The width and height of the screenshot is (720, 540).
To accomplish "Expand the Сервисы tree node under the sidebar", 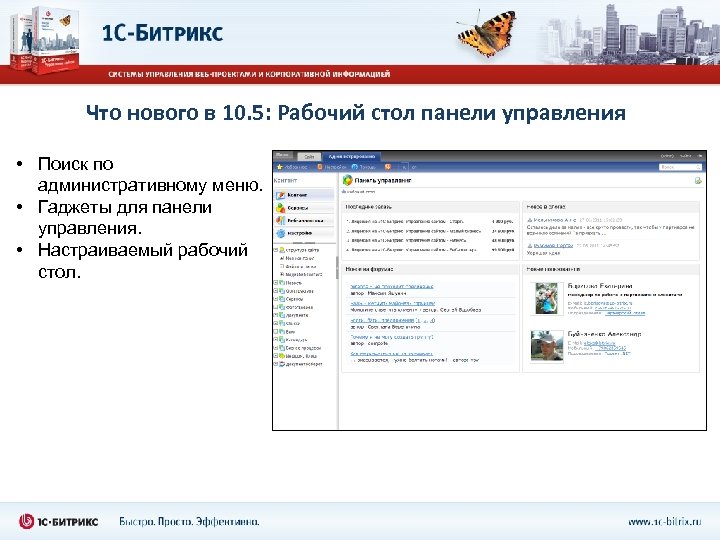I will point(276,299).
